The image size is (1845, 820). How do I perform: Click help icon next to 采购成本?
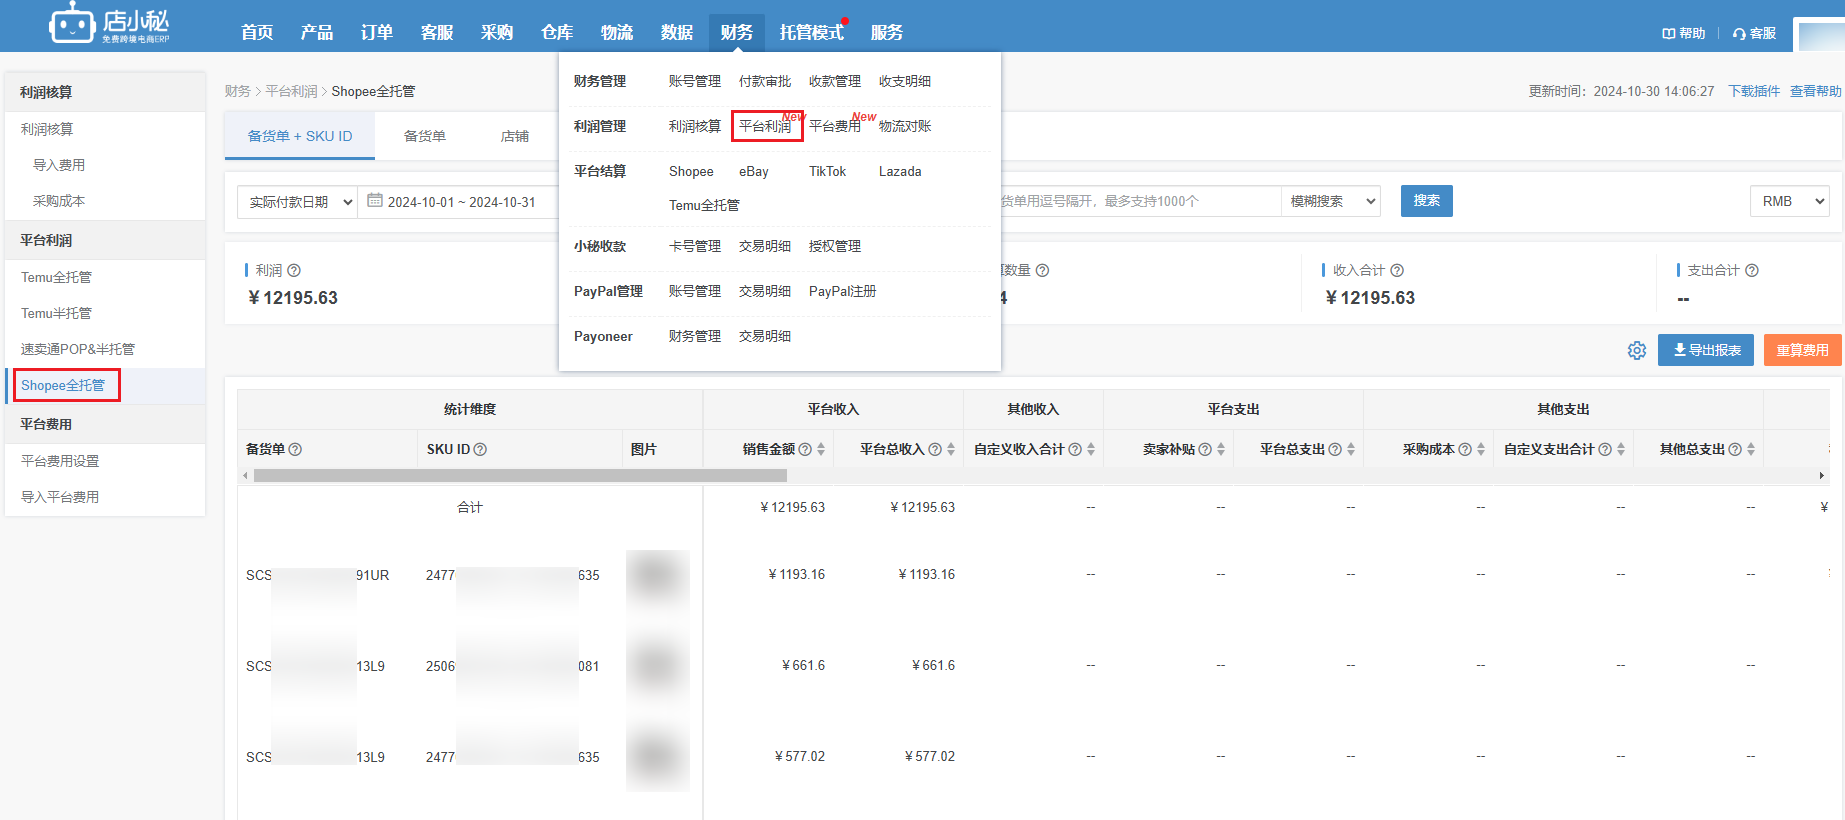1465,449
